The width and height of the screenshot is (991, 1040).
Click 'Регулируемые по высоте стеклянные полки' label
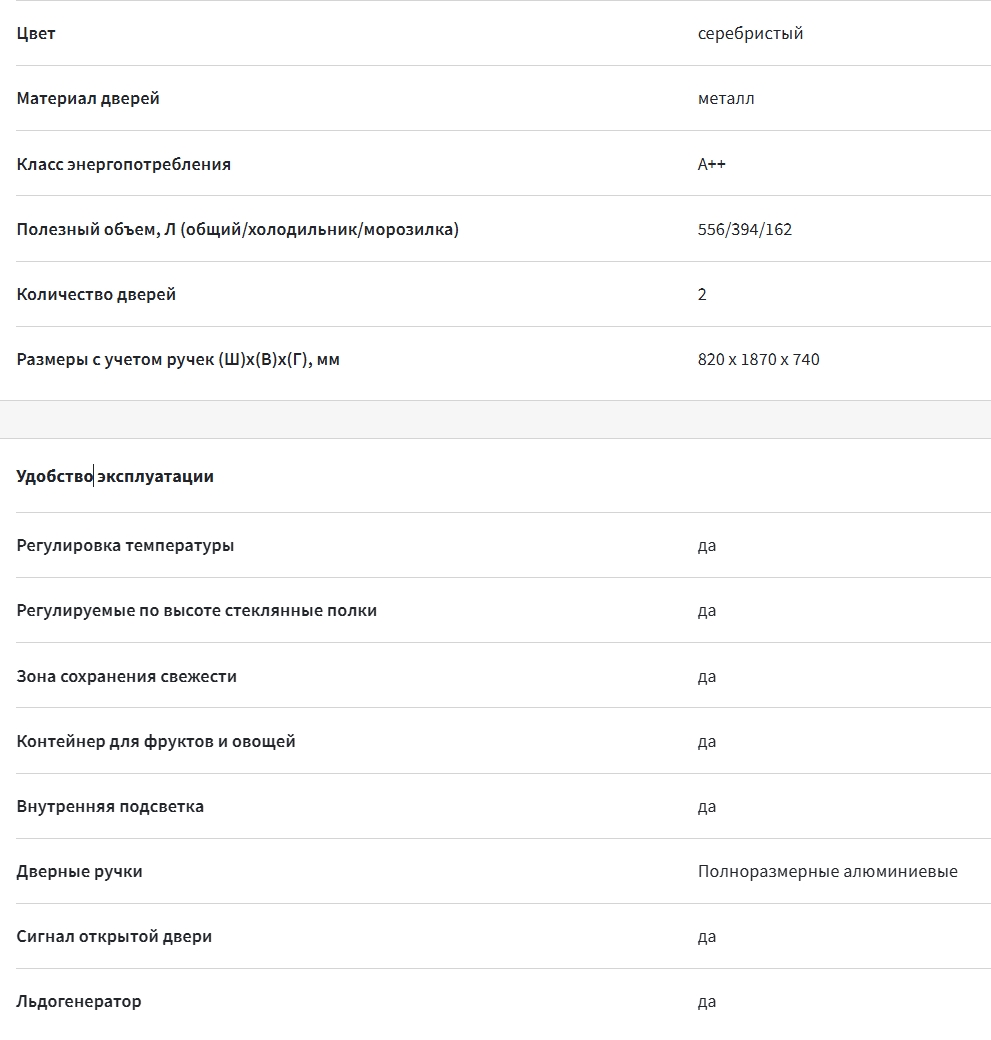click(196, 610)
